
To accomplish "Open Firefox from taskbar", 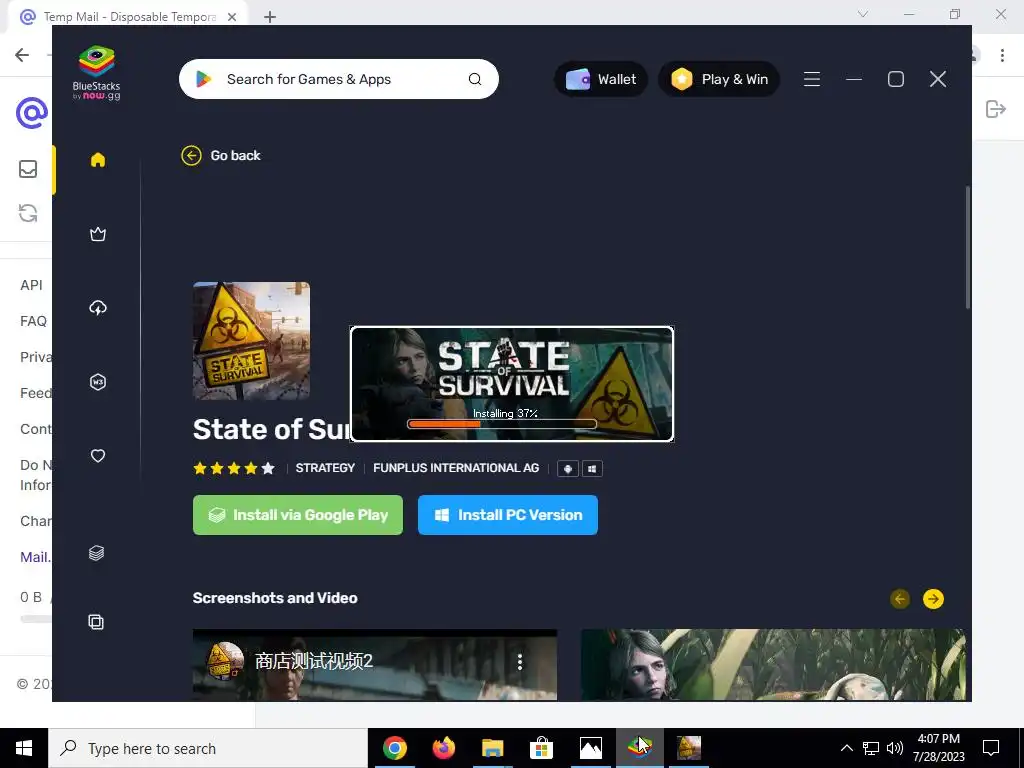I will tap(444, 748).
